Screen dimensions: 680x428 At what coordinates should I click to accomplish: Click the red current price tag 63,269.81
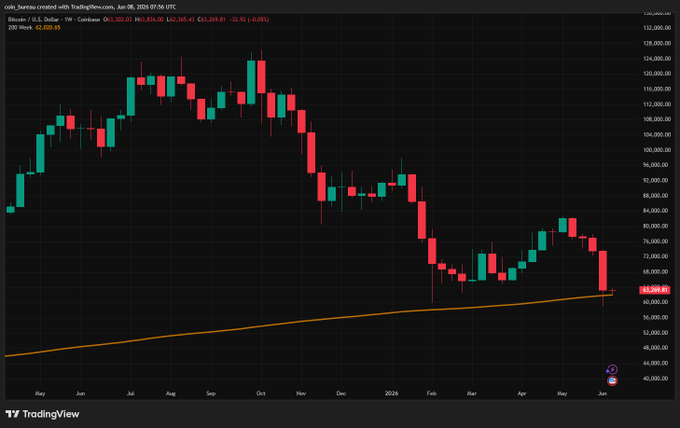pos(654,290)
